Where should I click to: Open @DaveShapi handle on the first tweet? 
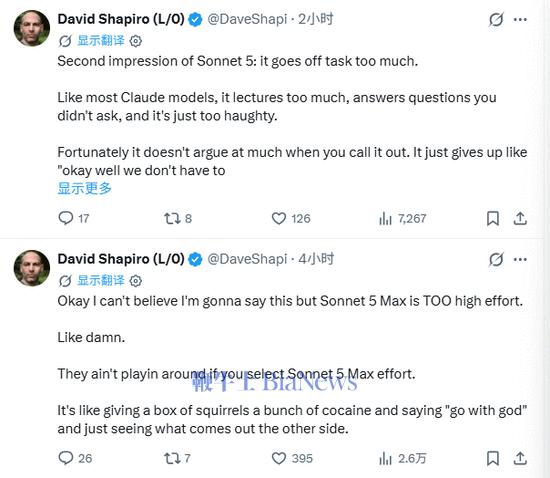click(247, 19)
